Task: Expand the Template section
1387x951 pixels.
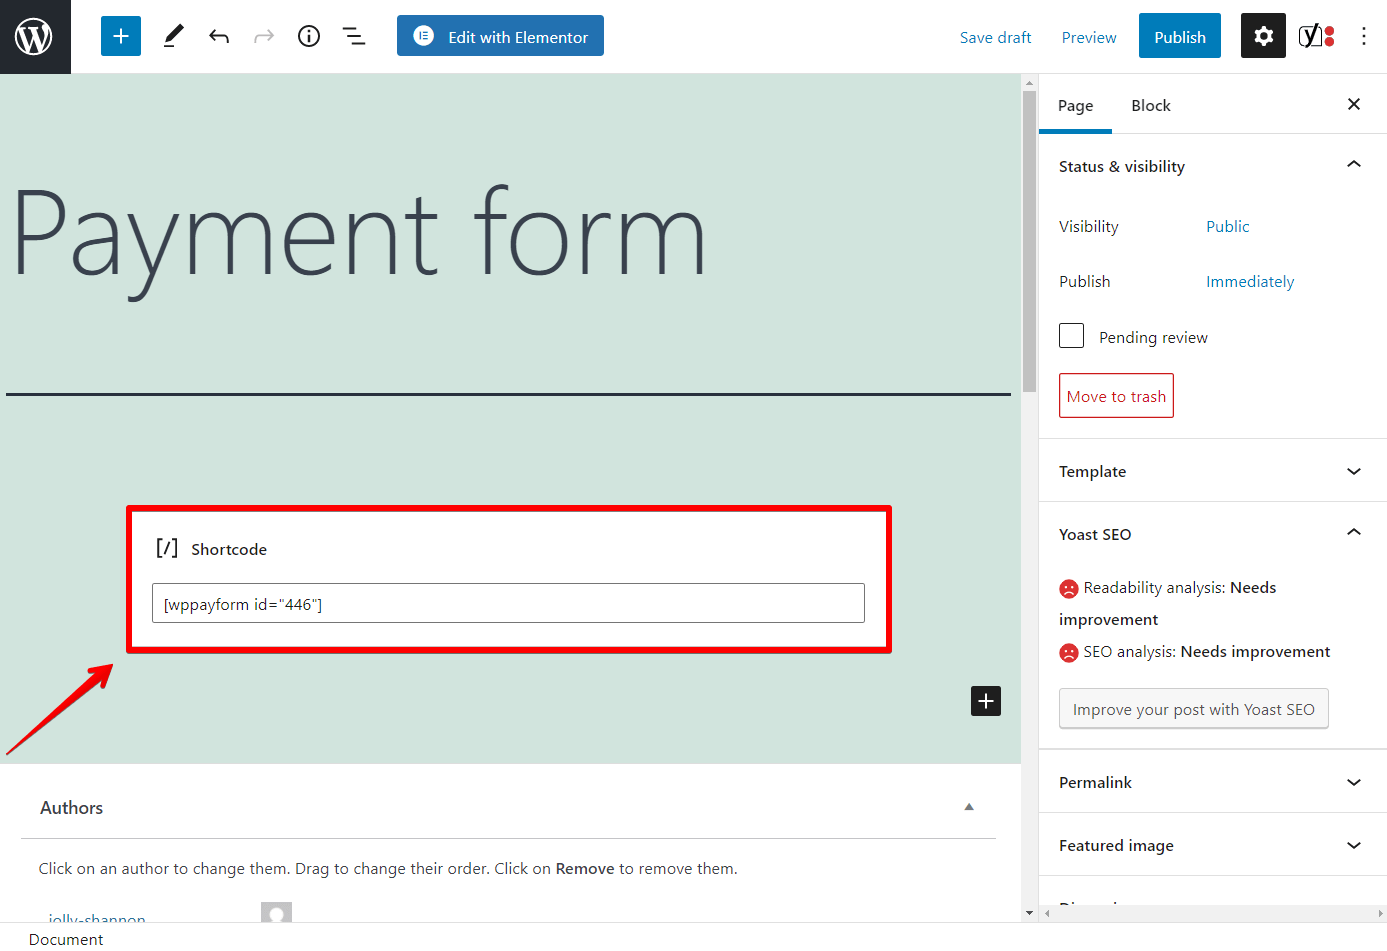Action: tap(1353, 471)
